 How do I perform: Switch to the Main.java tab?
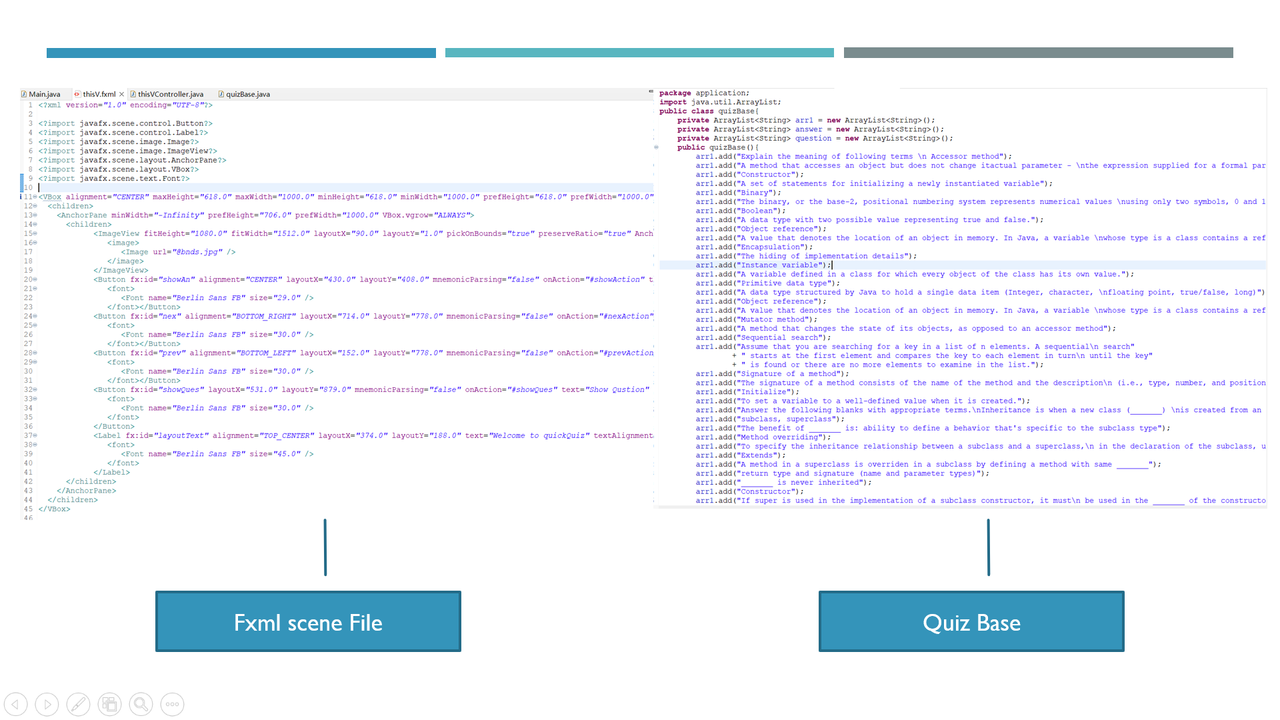tap(41, 94)
